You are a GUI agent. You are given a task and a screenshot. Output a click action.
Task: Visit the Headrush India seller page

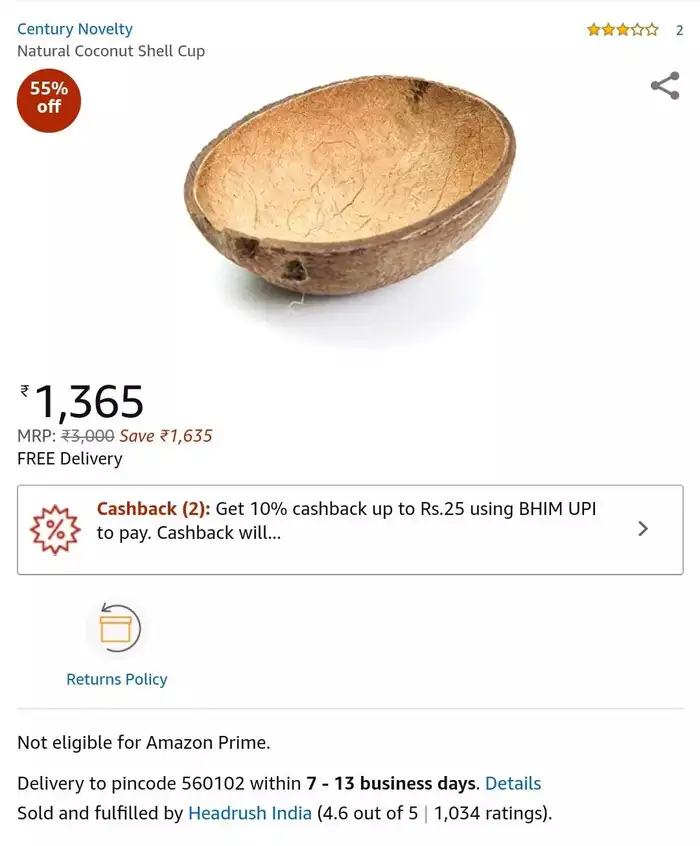point(249,813)
